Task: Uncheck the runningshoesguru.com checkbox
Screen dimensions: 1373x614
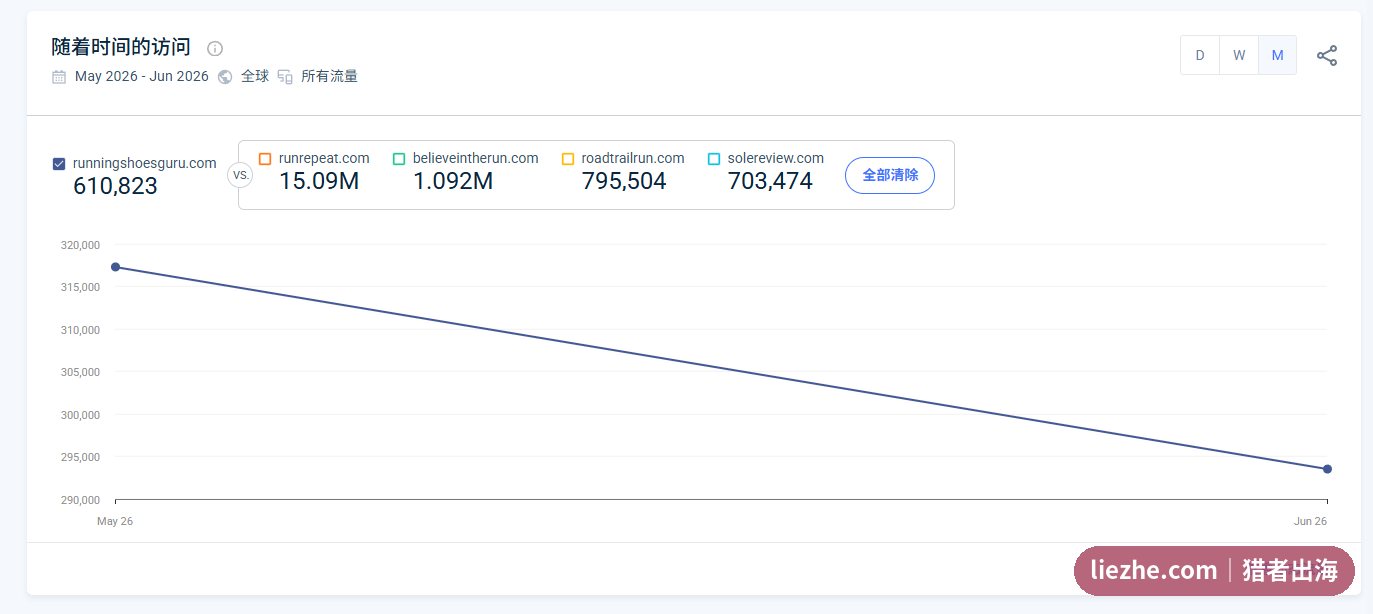Action: pos(59,164)
